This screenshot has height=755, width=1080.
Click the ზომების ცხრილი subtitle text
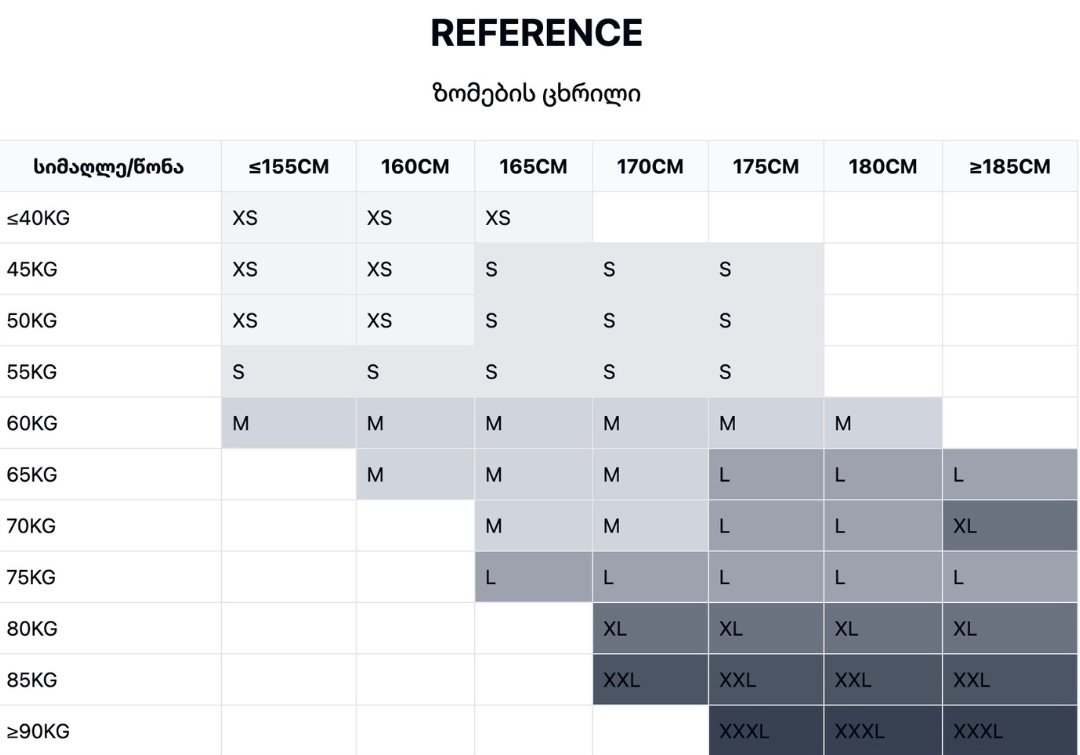pyautogui.click(x=536, y=94)
